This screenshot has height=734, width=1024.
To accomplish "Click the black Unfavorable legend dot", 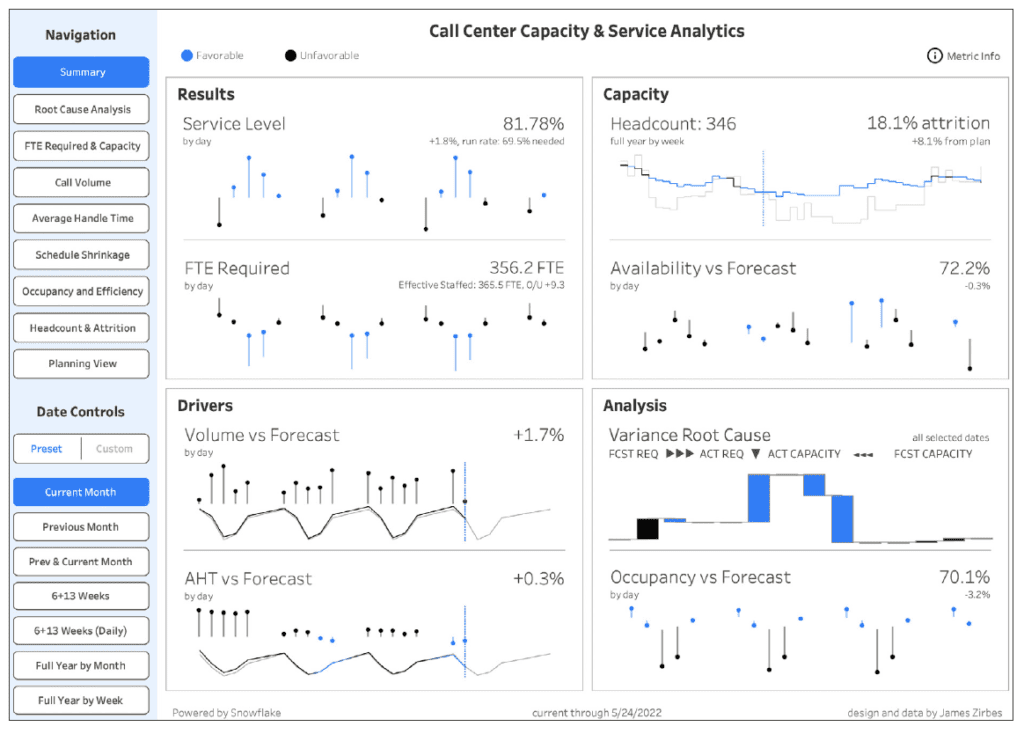I will click(x=290, y=55).
